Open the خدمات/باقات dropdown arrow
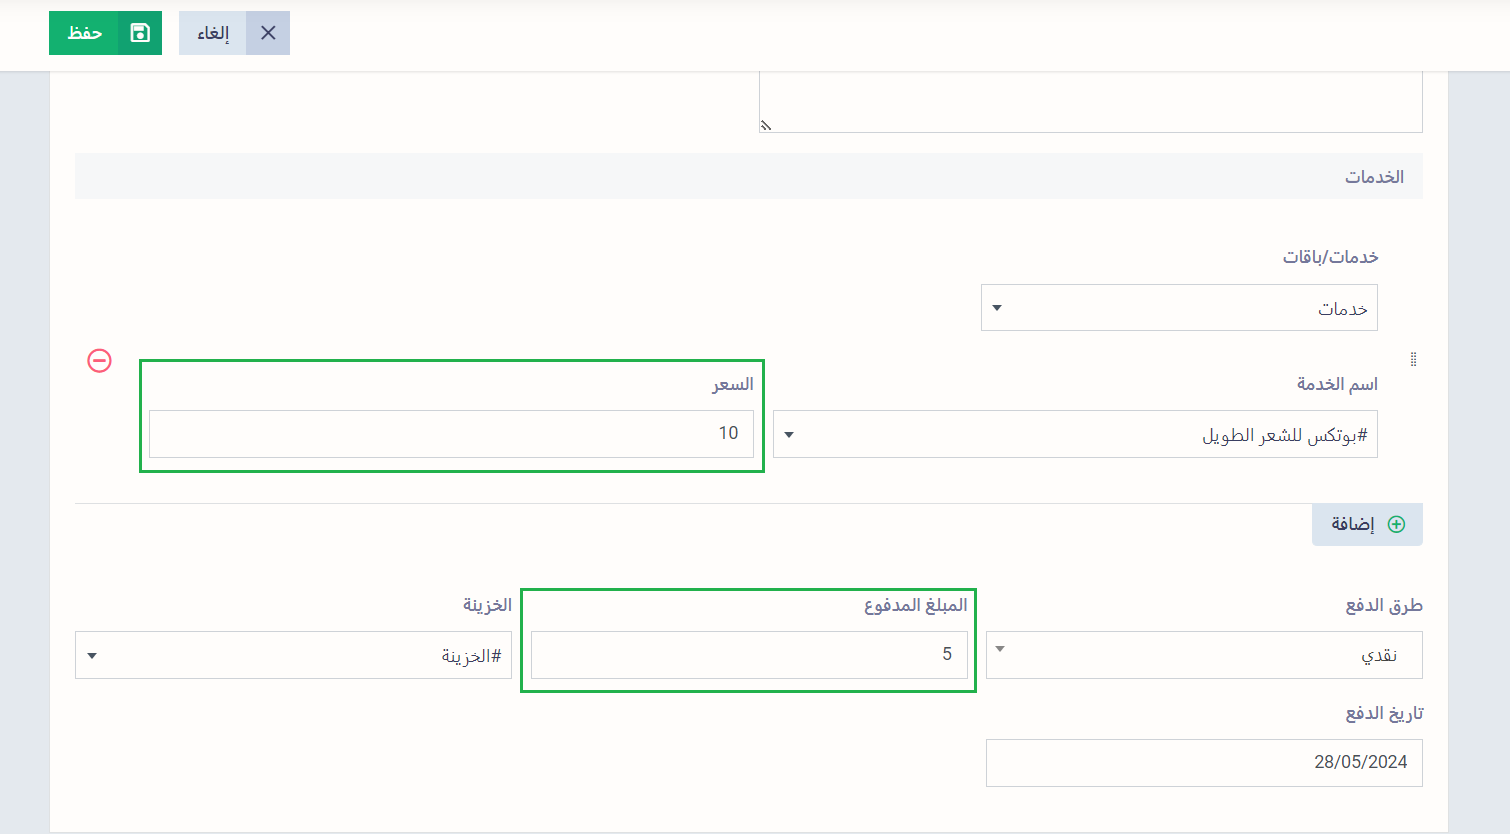Image resolution: width=1510 pixels, height=834 pixels. (x=997, y=308)
